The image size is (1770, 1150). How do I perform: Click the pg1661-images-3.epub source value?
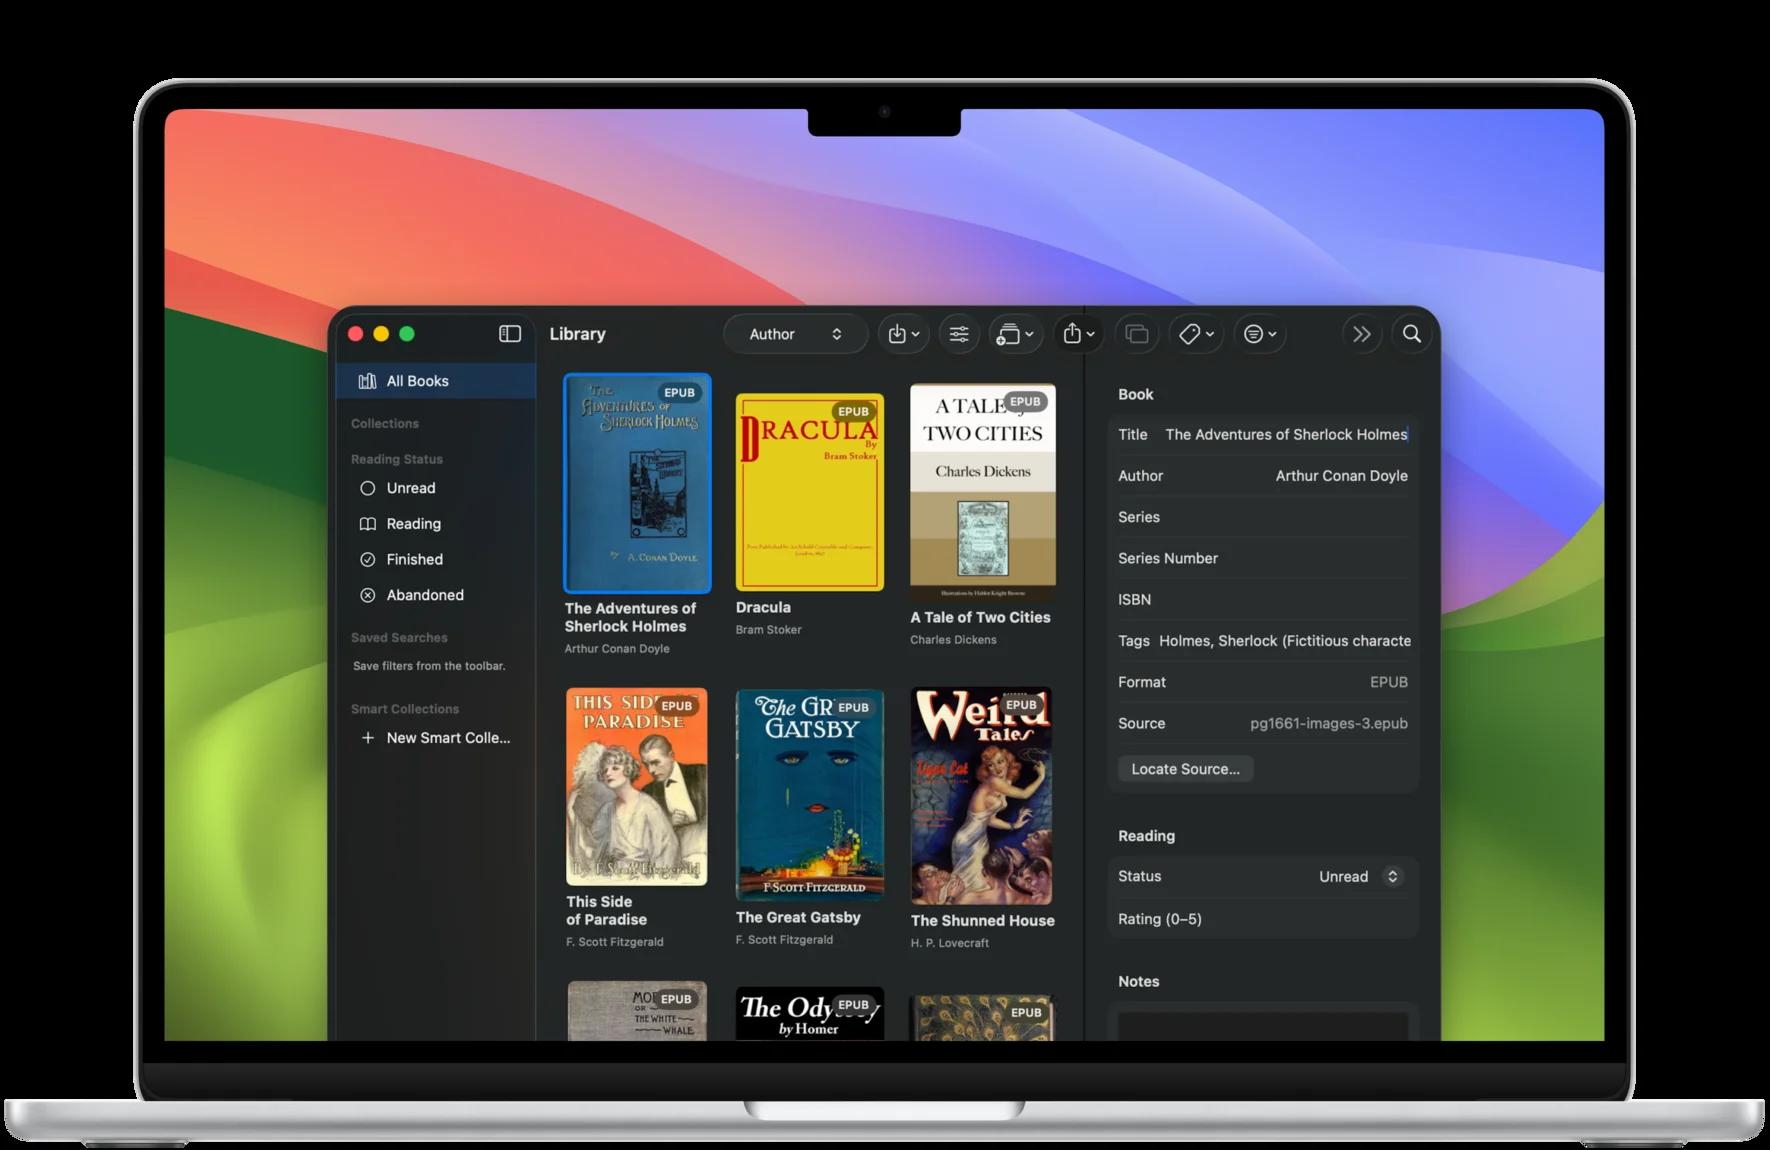(x=1329, y=723)
